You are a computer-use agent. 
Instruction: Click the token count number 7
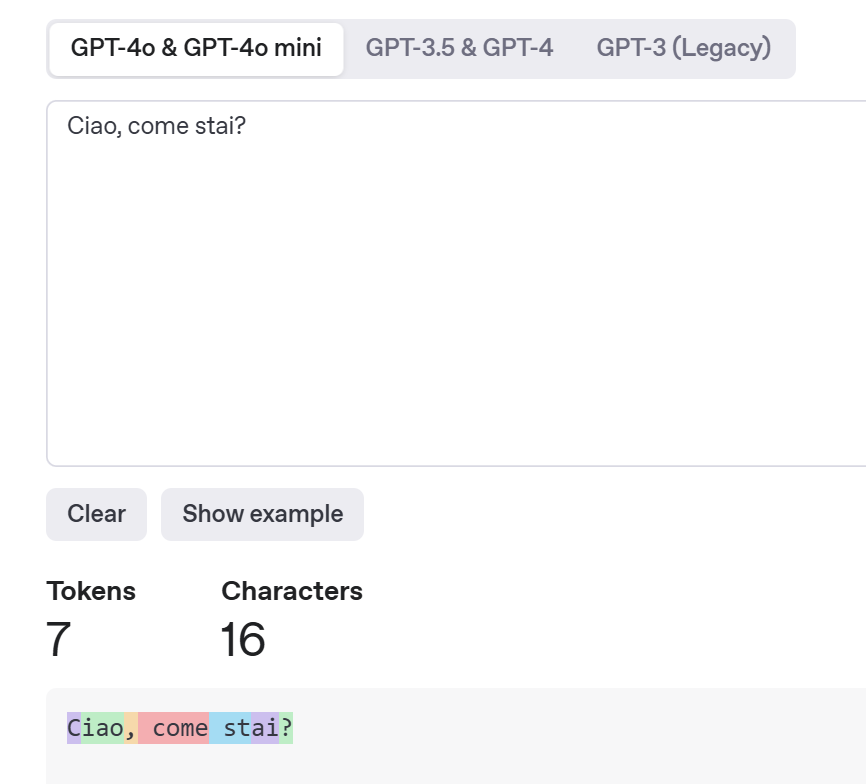click(59, 639)
